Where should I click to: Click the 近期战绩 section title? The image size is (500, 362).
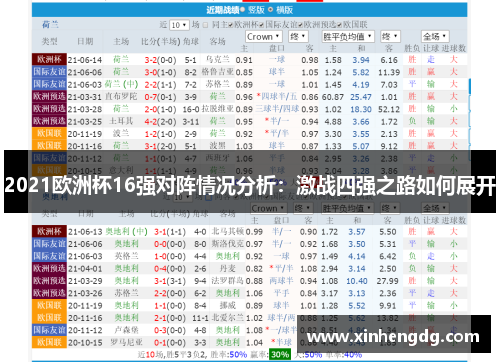222,10
